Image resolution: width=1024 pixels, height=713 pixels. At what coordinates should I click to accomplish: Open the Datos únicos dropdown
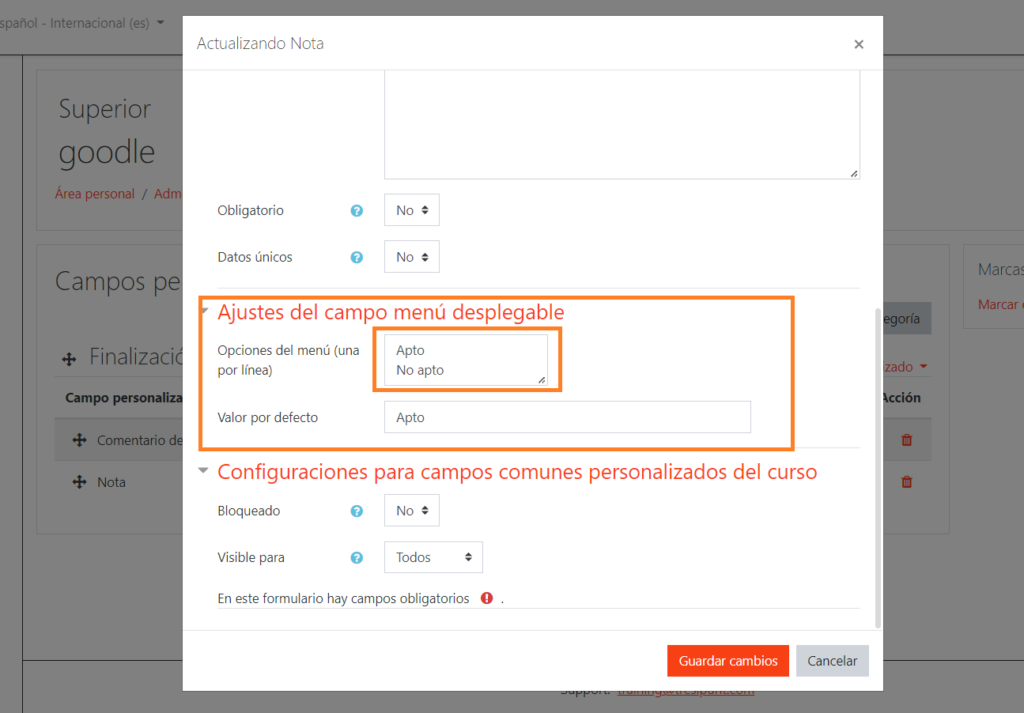tap(411, 257)
